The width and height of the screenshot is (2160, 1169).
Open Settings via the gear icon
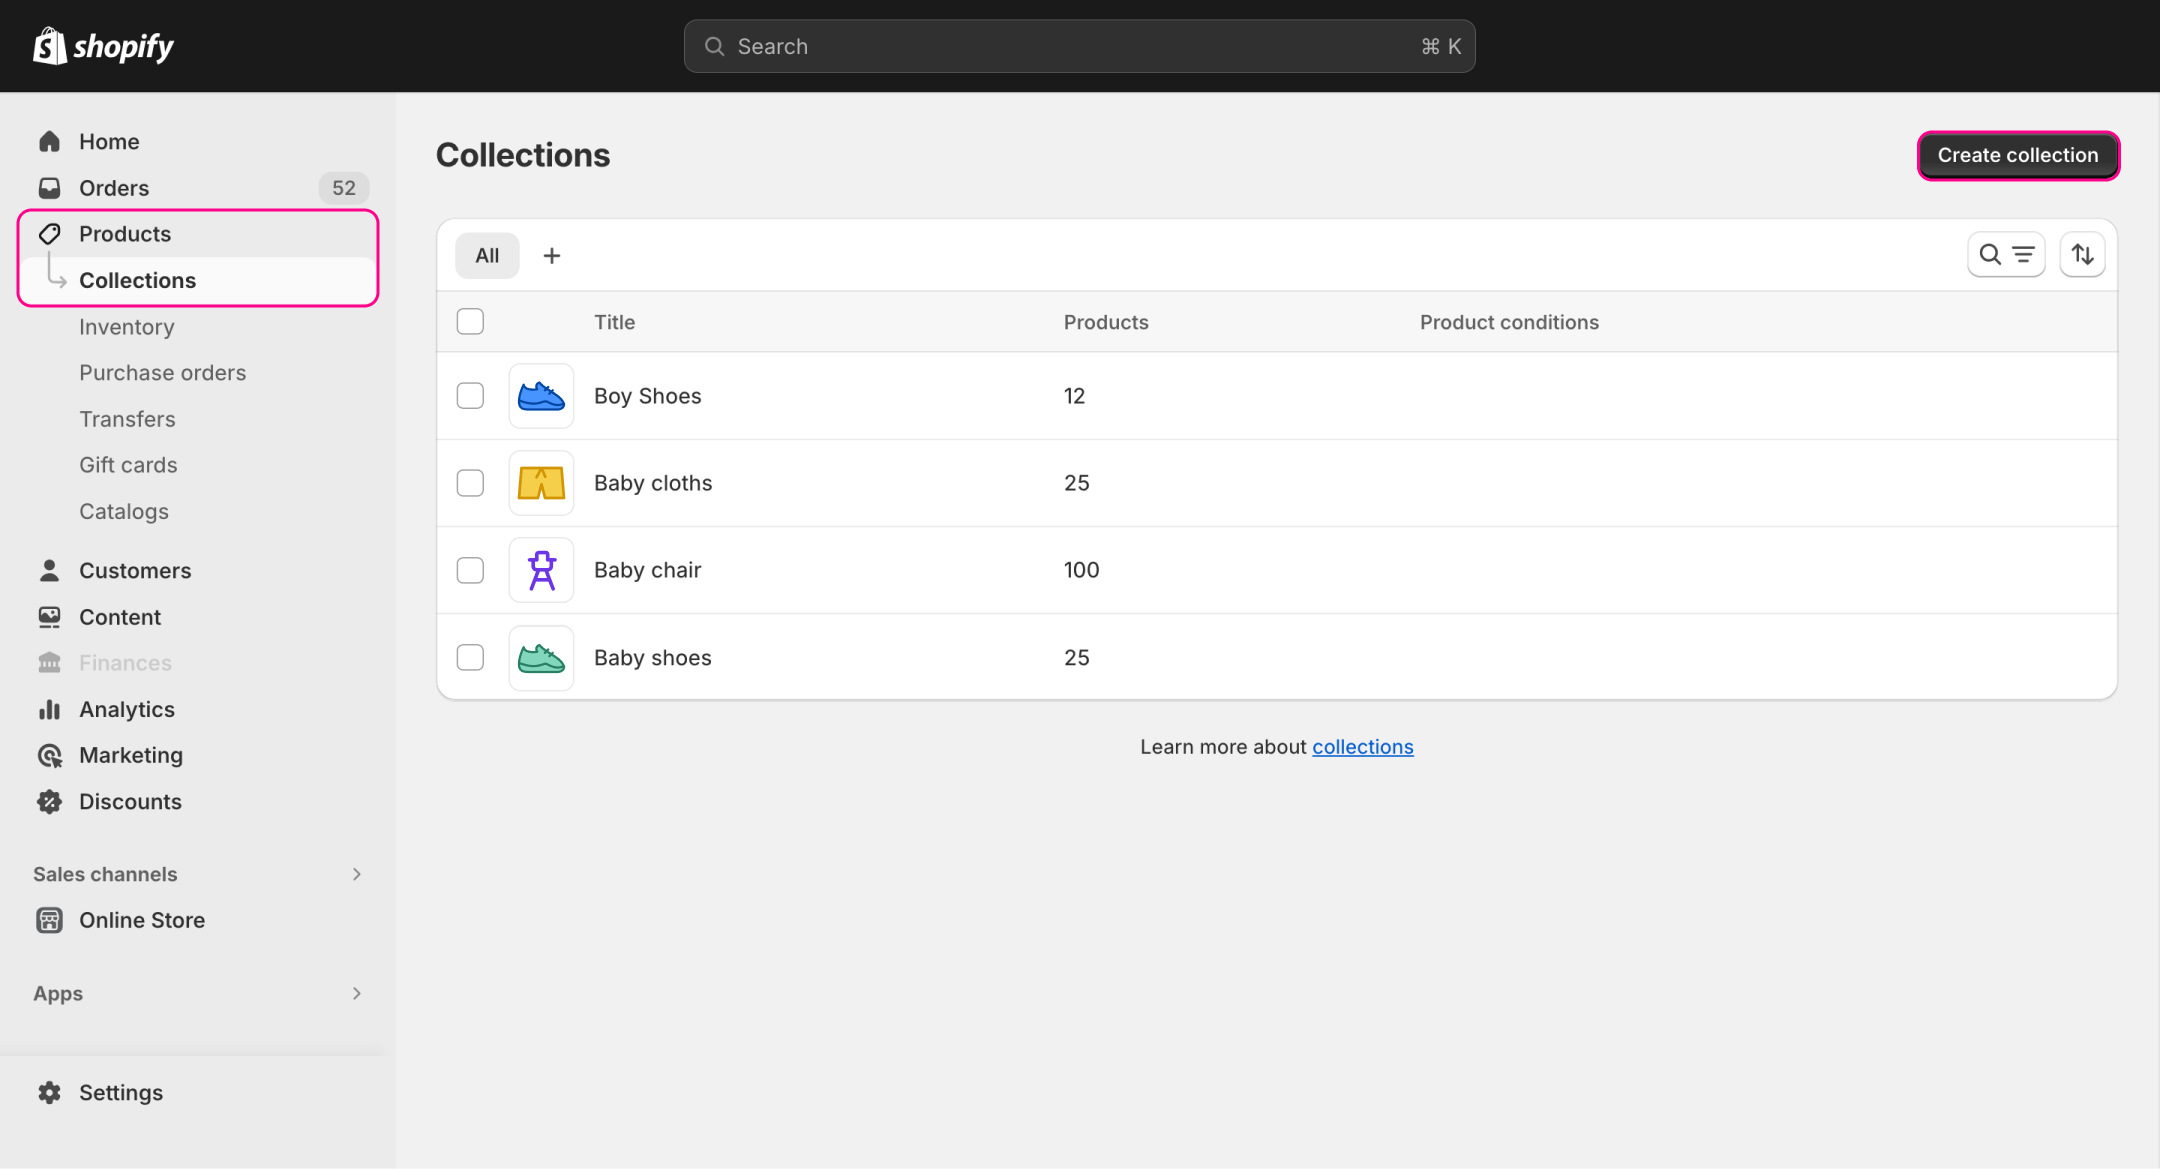pos(49,1092)
